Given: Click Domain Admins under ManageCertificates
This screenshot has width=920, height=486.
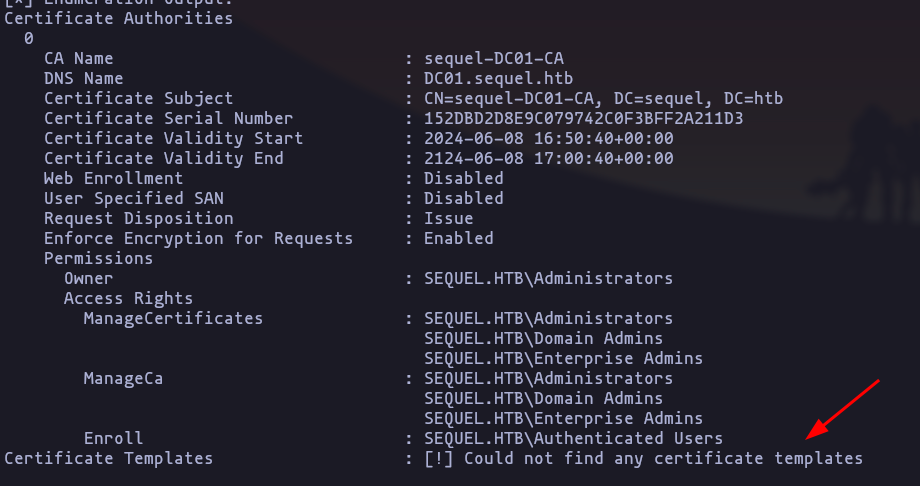Looking at the screenshot, I should [x=543, y=339].
